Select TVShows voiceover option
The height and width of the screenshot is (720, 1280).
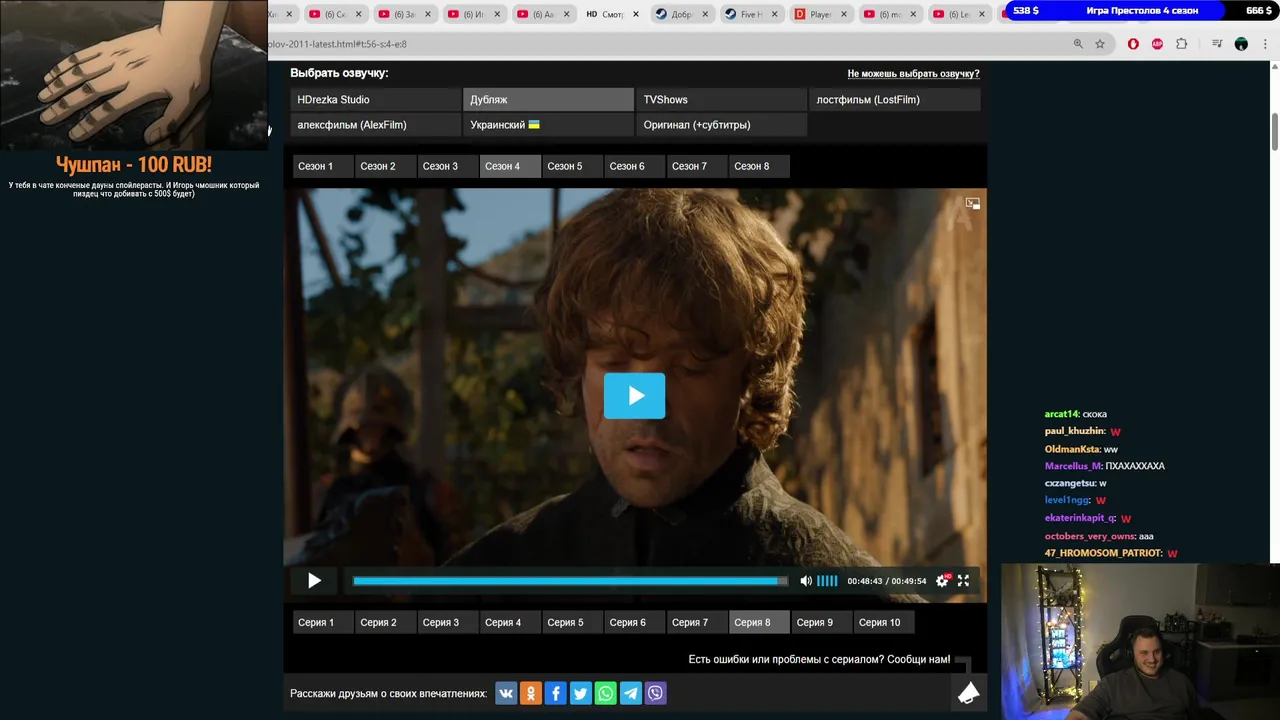[x=721, y=99]
